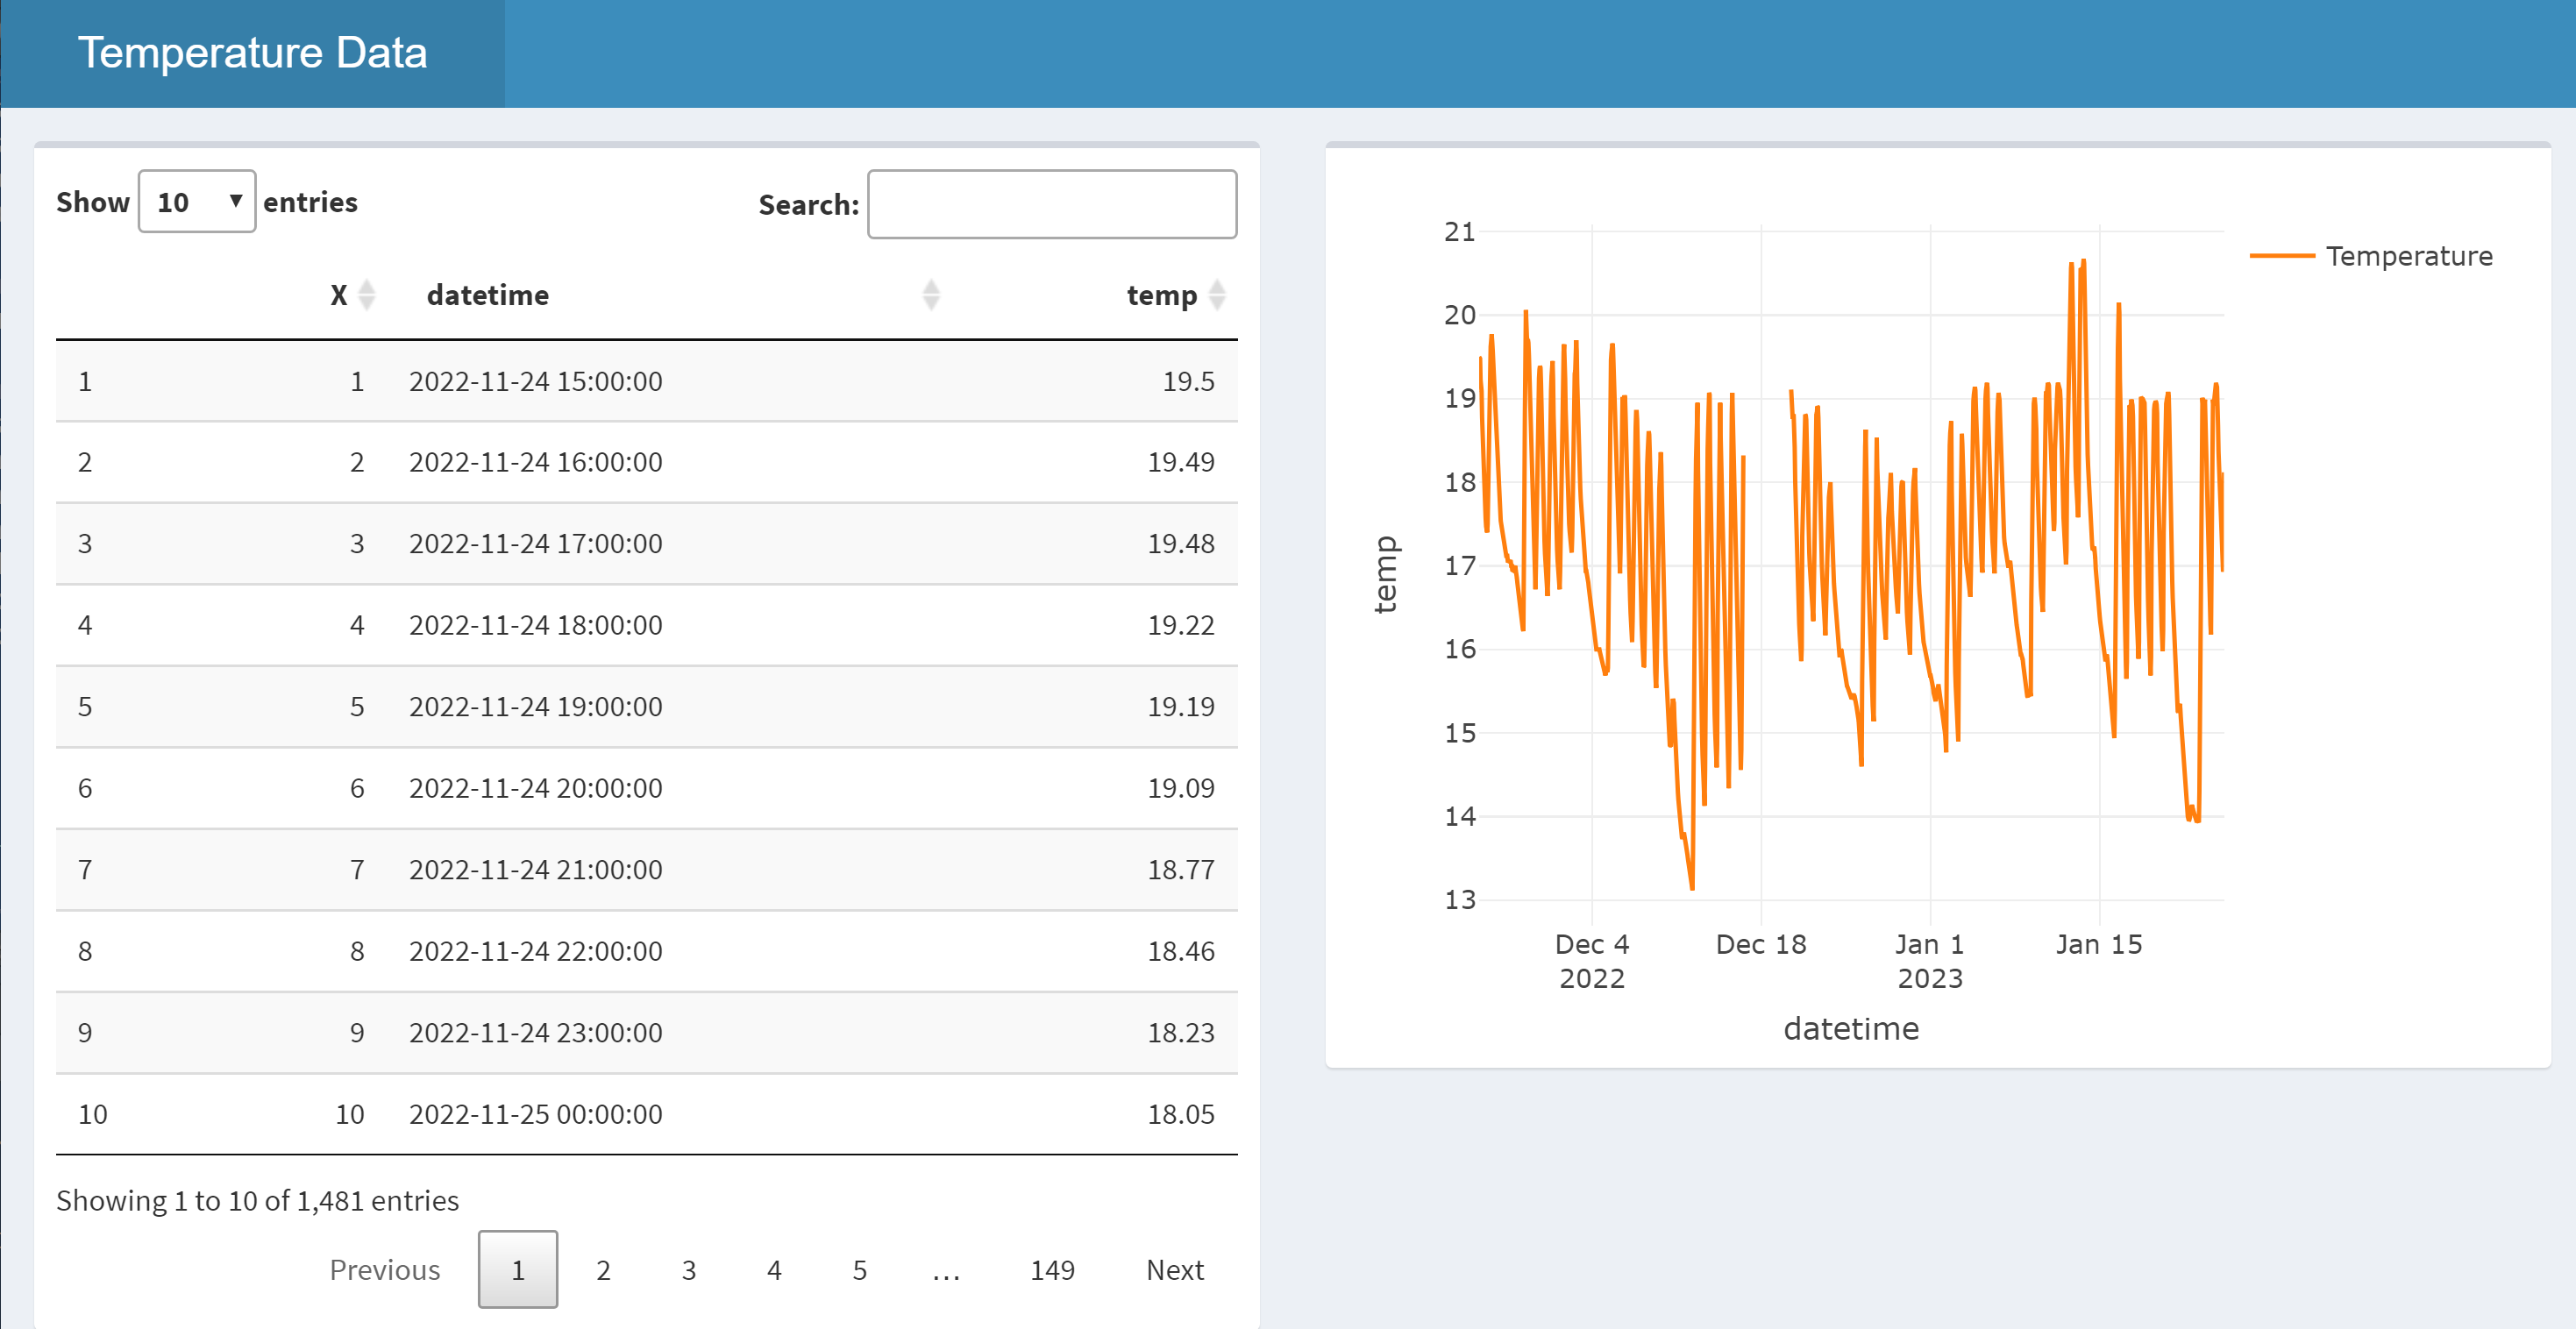Change entries per page from 10
2576x1329 pixels.
197,202
